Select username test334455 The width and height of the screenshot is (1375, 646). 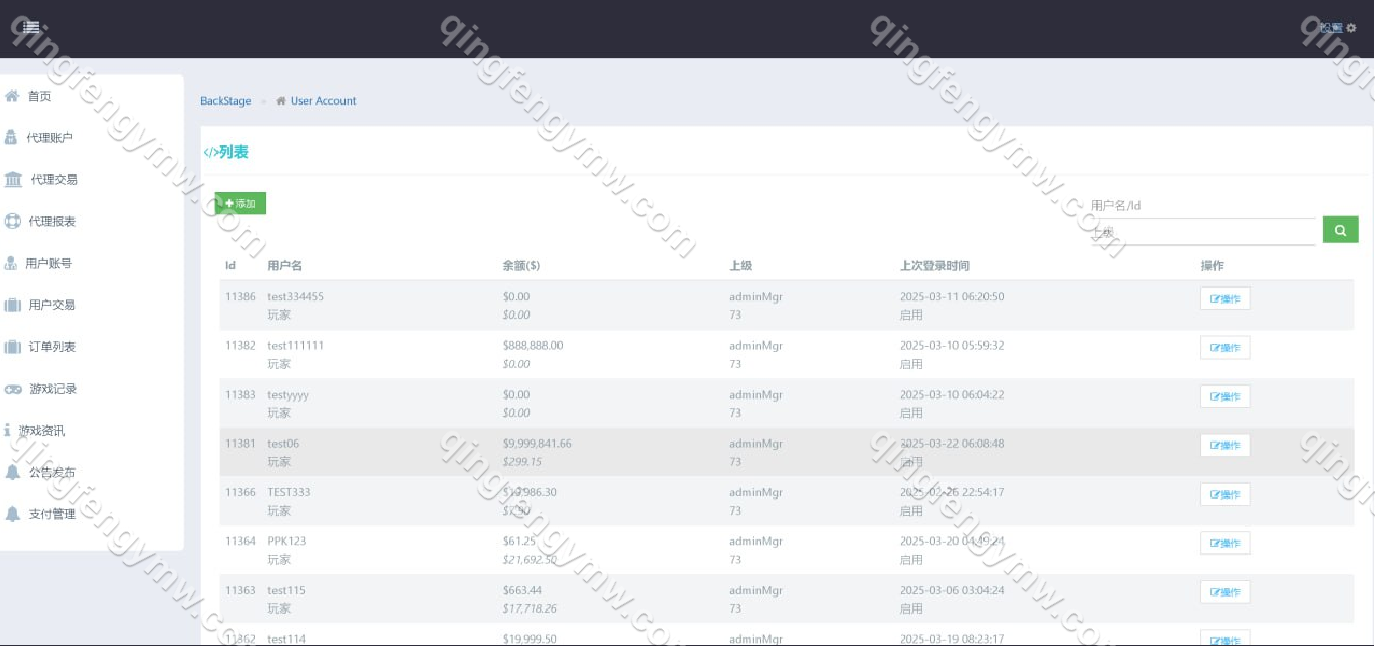click(x=296, y=297)
